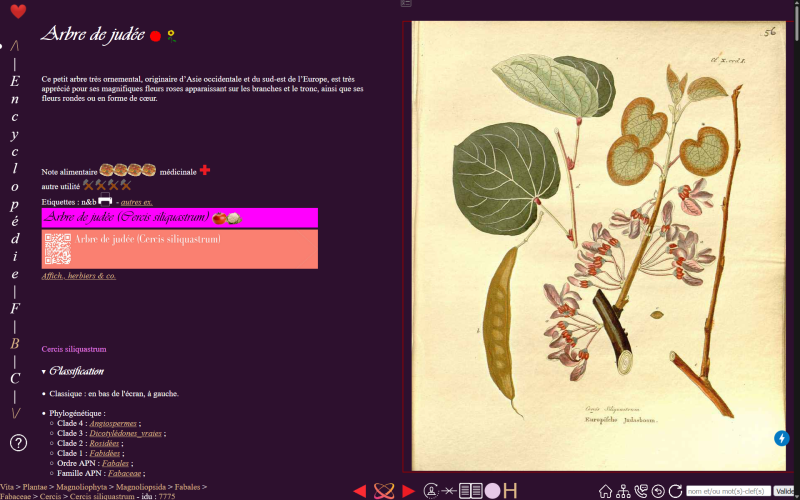Click the tomato and cauliflower icon
The image size is (800, 500).
pos(227,218)
